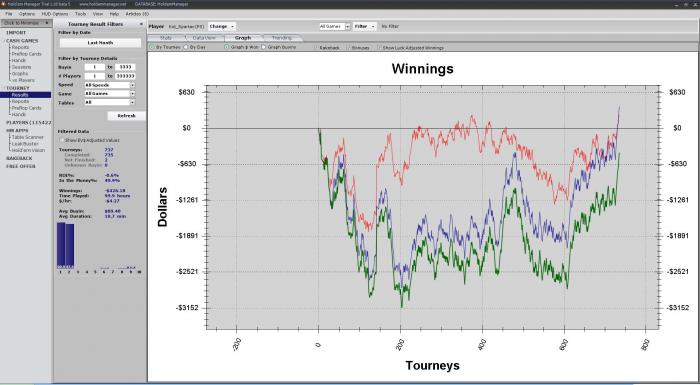Open the FREE OFFER section
The height and width of the screenshot is (385, 700).
(21, 166)
